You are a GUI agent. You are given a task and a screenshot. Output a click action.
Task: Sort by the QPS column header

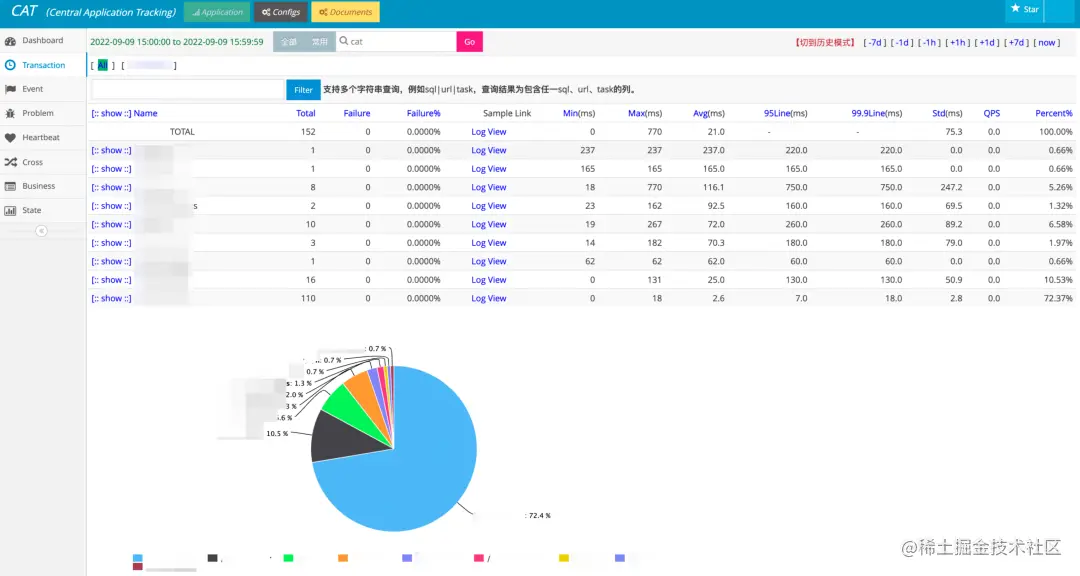(x=991, y=113)
